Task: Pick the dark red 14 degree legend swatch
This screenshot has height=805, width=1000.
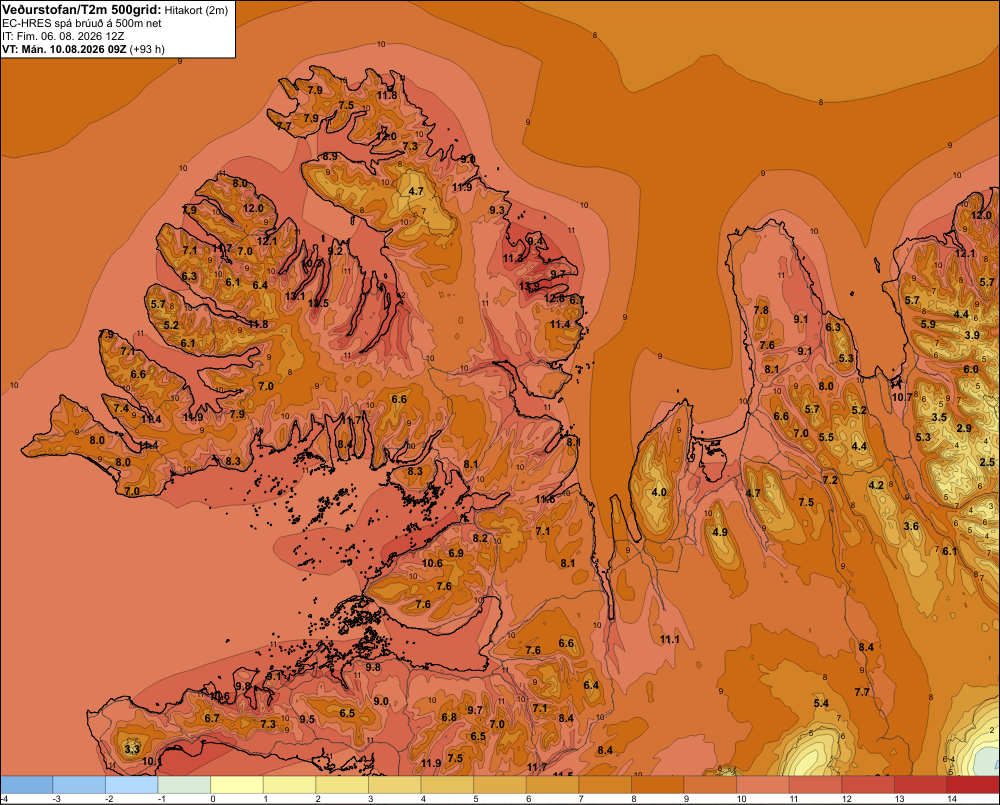Action: pyautogui.click(x=973, y=784)
